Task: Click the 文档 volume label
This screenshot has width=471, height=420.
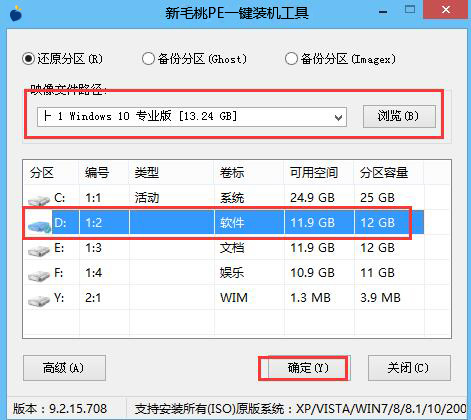Action: 232,248
